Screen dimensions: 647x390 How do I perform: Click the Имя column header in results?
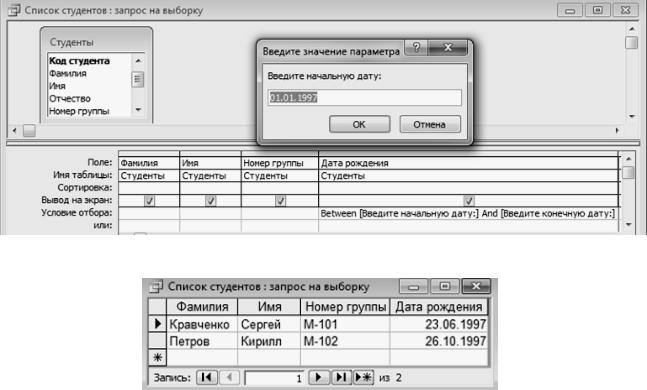click(x=269, y=307)
